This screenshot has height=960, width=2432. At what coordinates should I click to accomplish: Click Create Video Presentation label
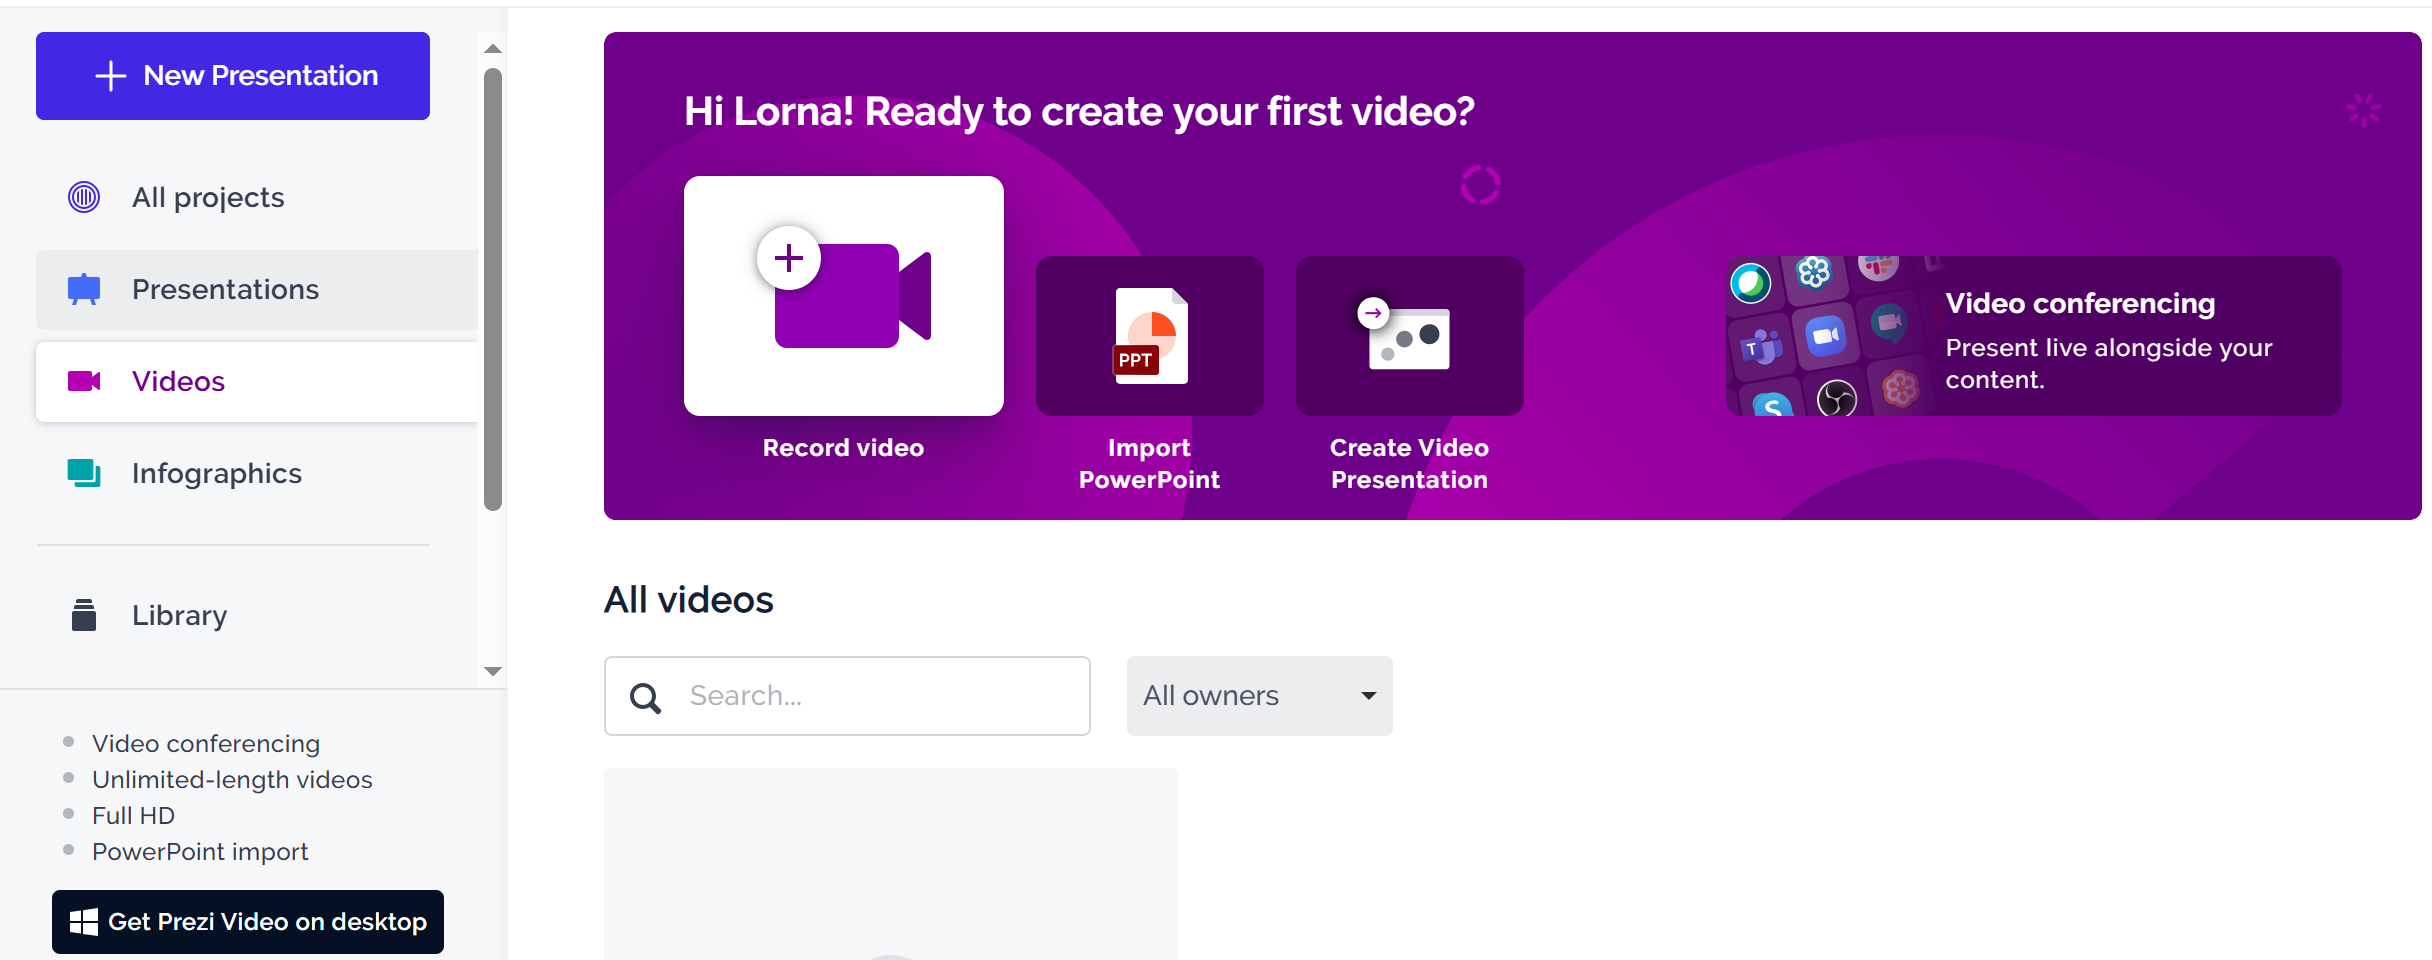(1409, 464)
